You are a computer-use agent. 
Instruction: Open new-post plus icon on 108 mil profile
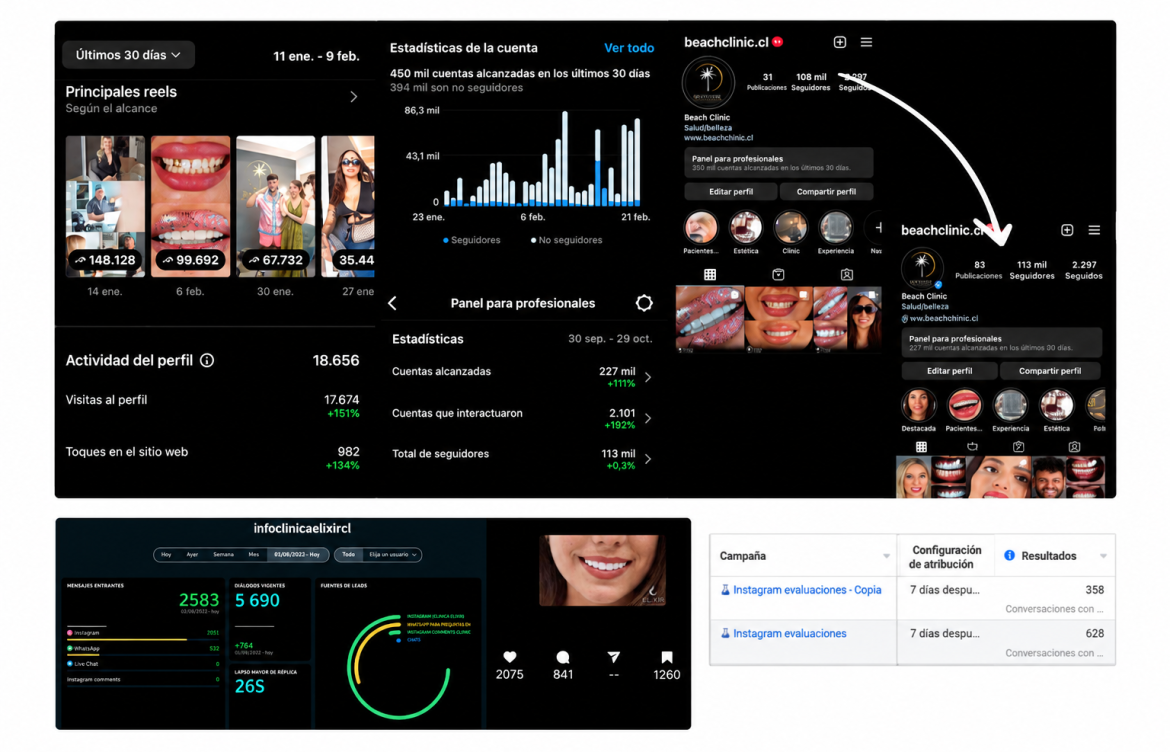pos(839,42)
